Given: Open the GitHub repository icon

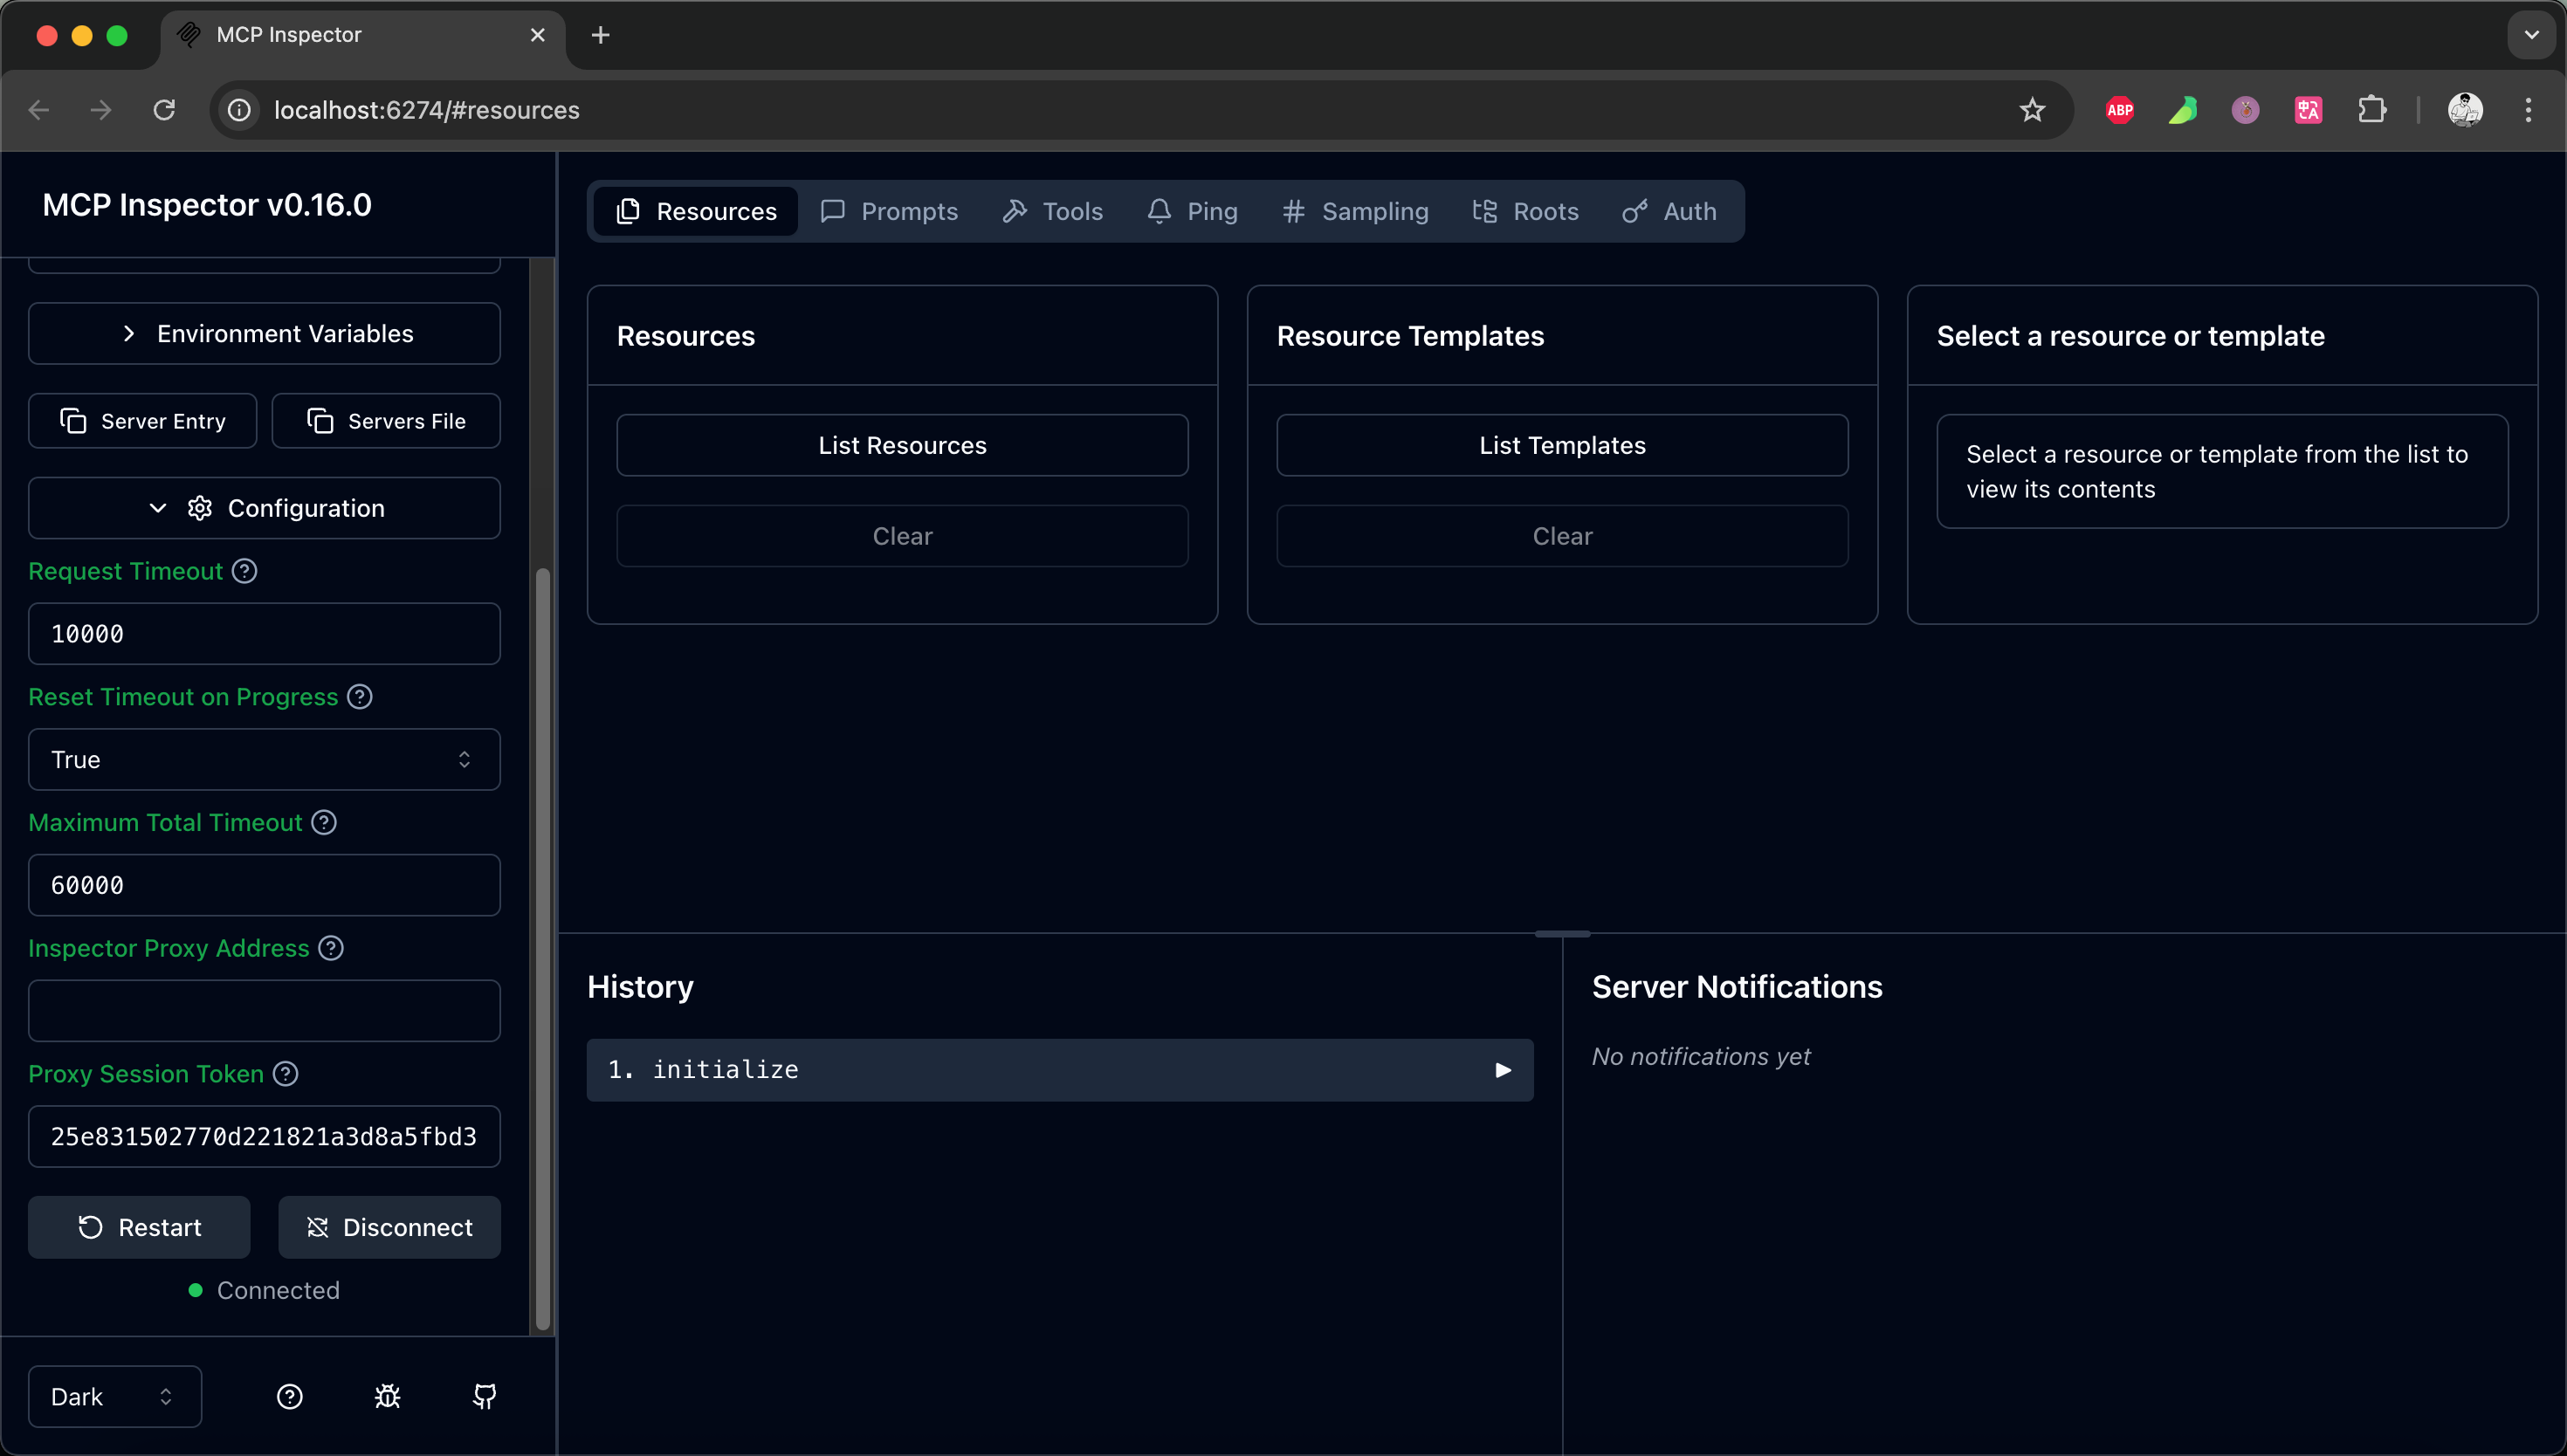Looking at the screenshot, I should point(485,1396).
